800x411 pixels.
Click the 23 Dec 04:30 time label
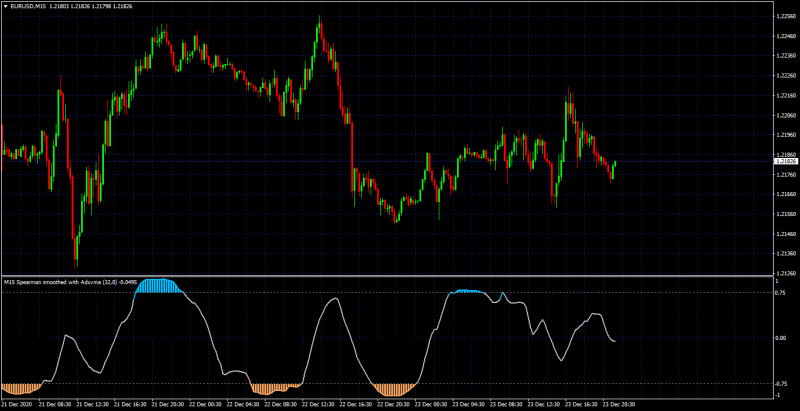(470, 403)
